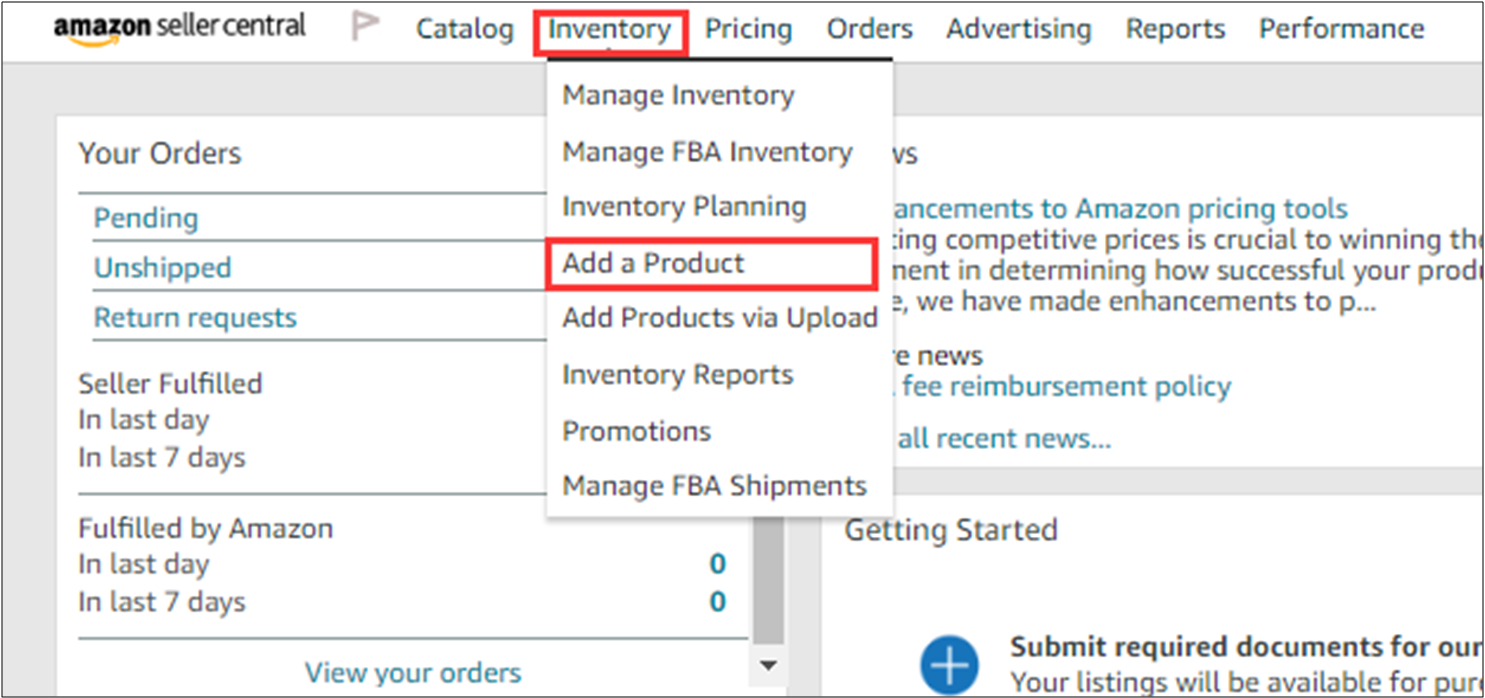Click the Return requests link
Image resolution: width=1485 pixels, height=698 pixels.
click(x=195, y=318)
